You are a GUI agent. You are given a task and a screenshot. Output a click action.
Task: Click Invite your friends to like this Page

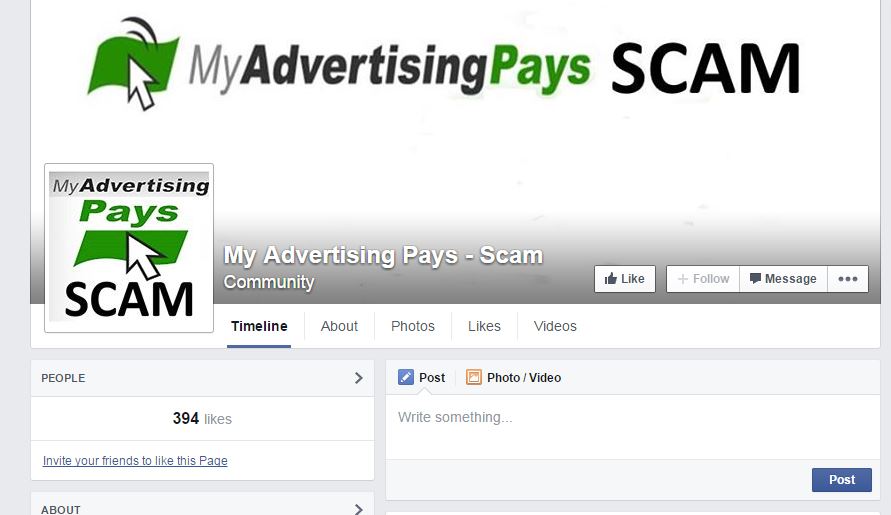[135, 460]
